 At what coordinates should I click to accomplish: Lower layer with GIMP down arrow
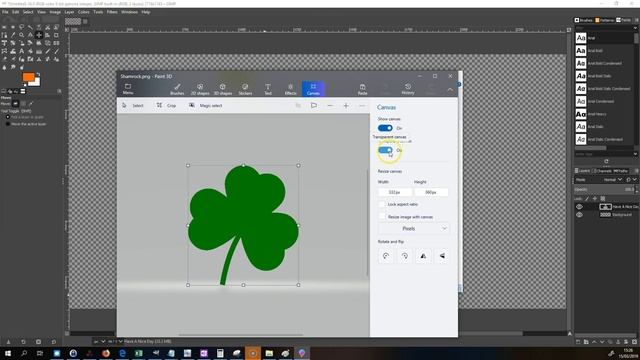pyautogui.click(x=602, y=342)
